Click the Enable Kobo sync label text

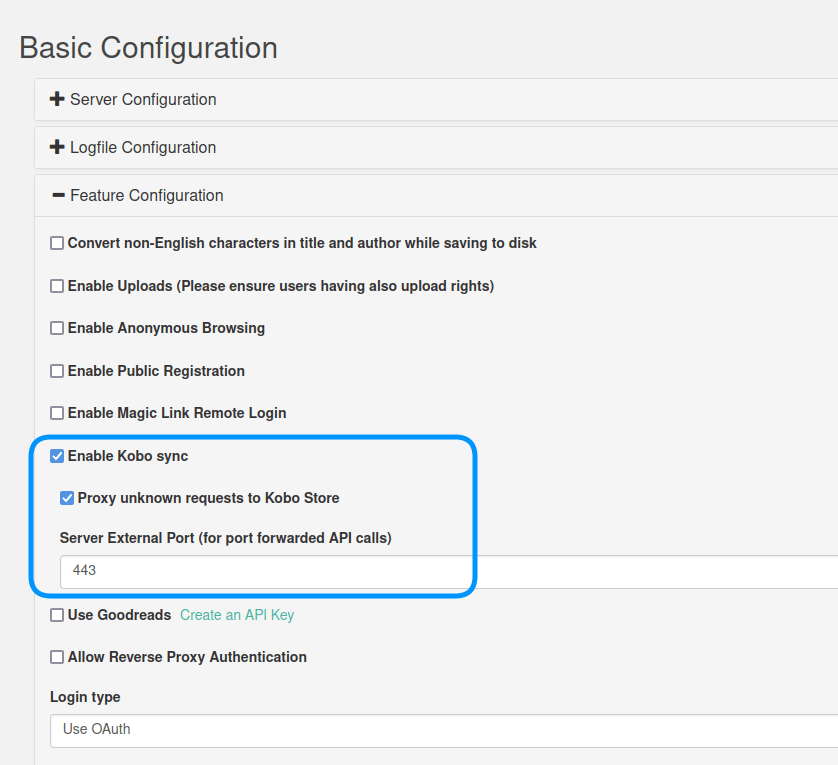click(x=128, y=456)
